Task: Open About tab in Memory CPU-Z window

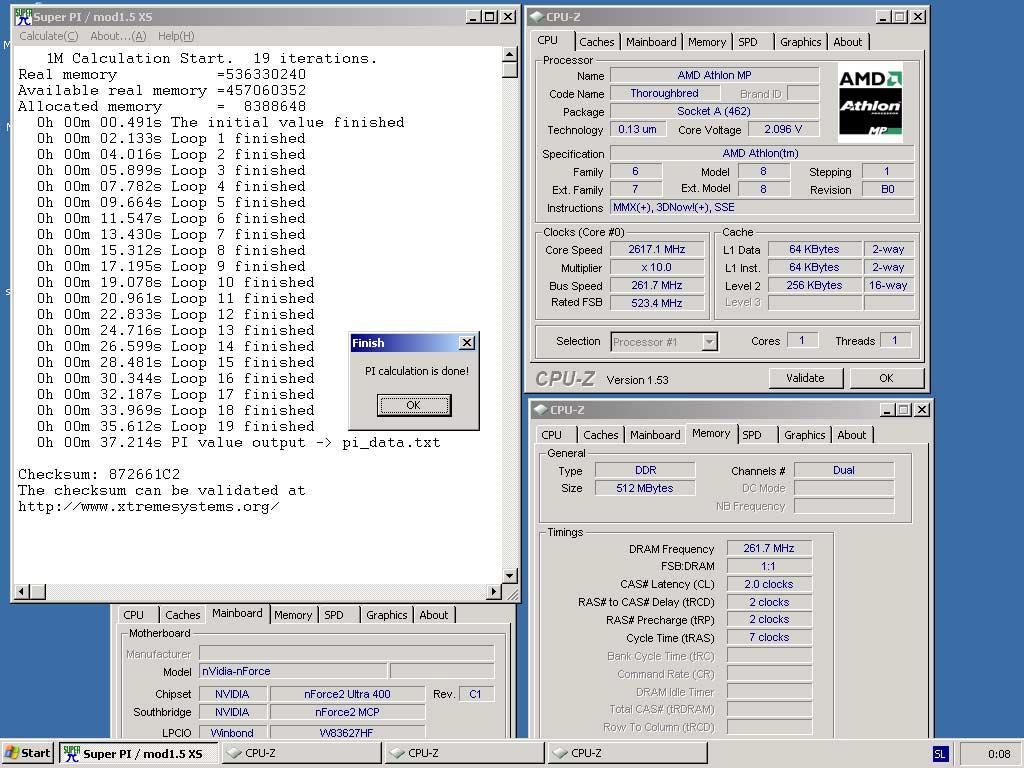Action: pyautogui.click(x=852, y=435)
